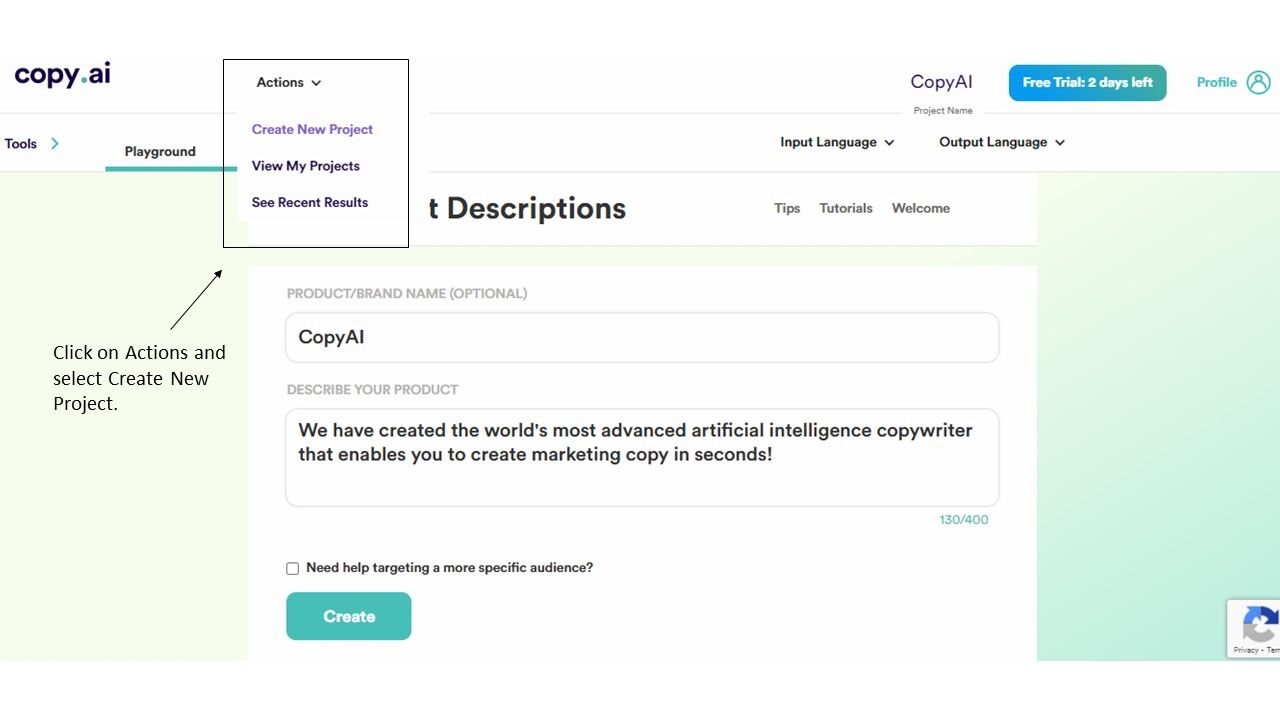The image size is (1280, 720).
Task: Open the Welcome link
Action: coord(921,208)
